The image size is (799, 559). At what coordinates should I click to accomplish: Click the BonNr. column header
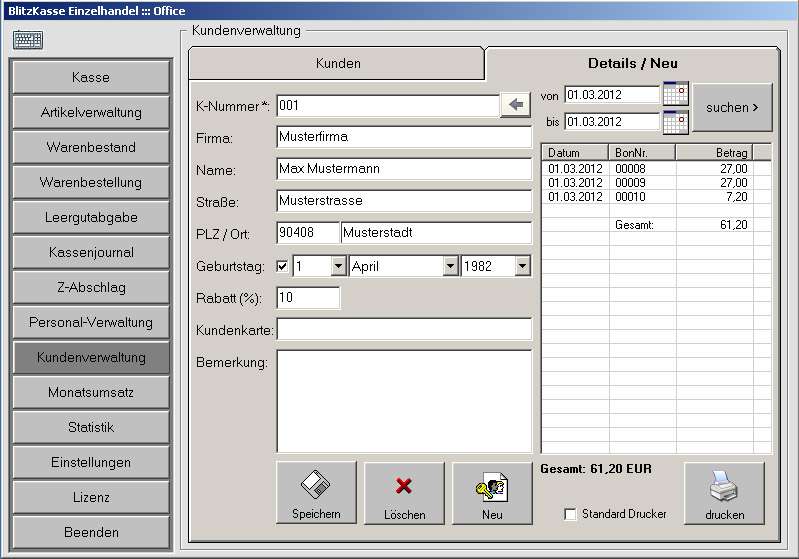tap(643, 152)
